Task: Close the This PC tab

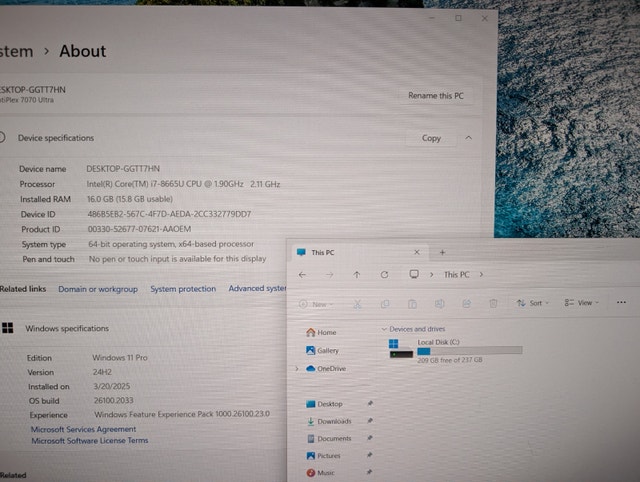Action: (x=417, y=252)
